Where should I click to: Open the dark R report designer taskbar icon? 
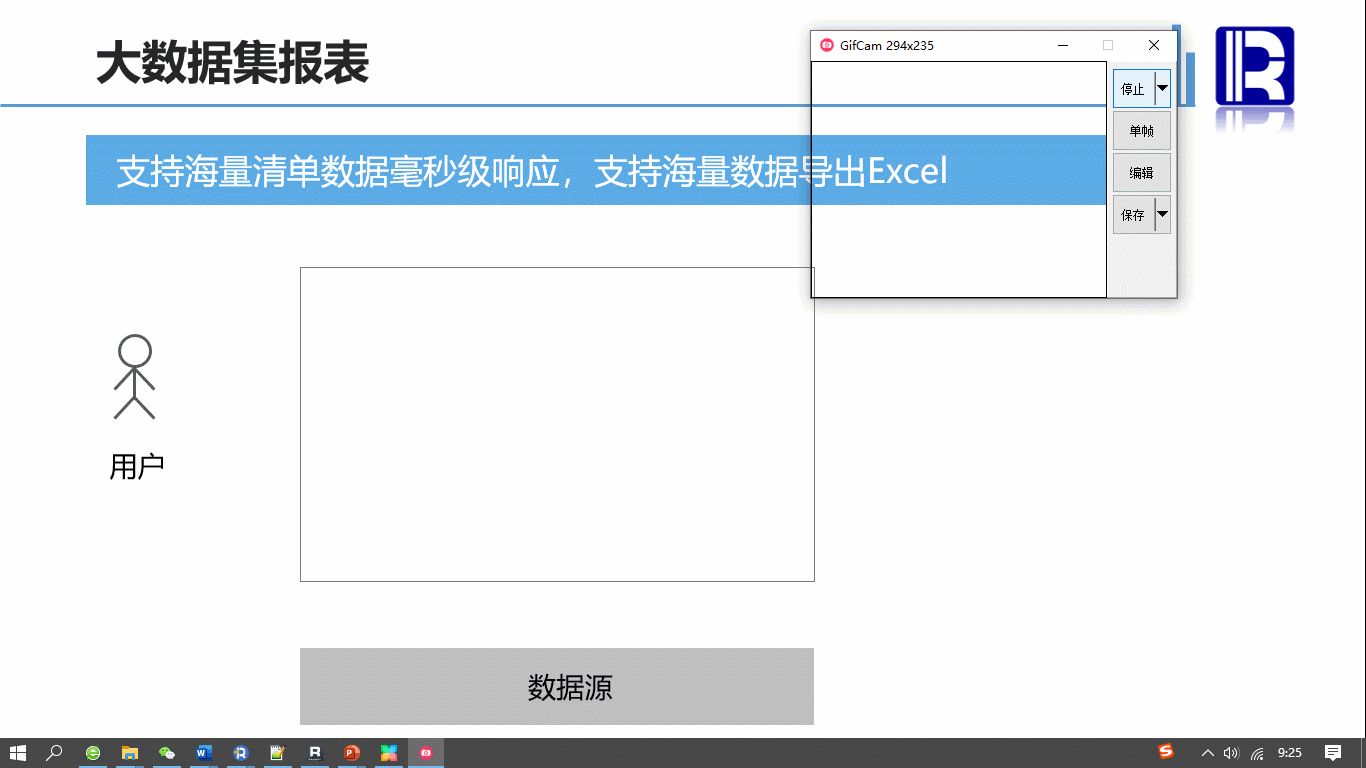(x=315, y=753)
